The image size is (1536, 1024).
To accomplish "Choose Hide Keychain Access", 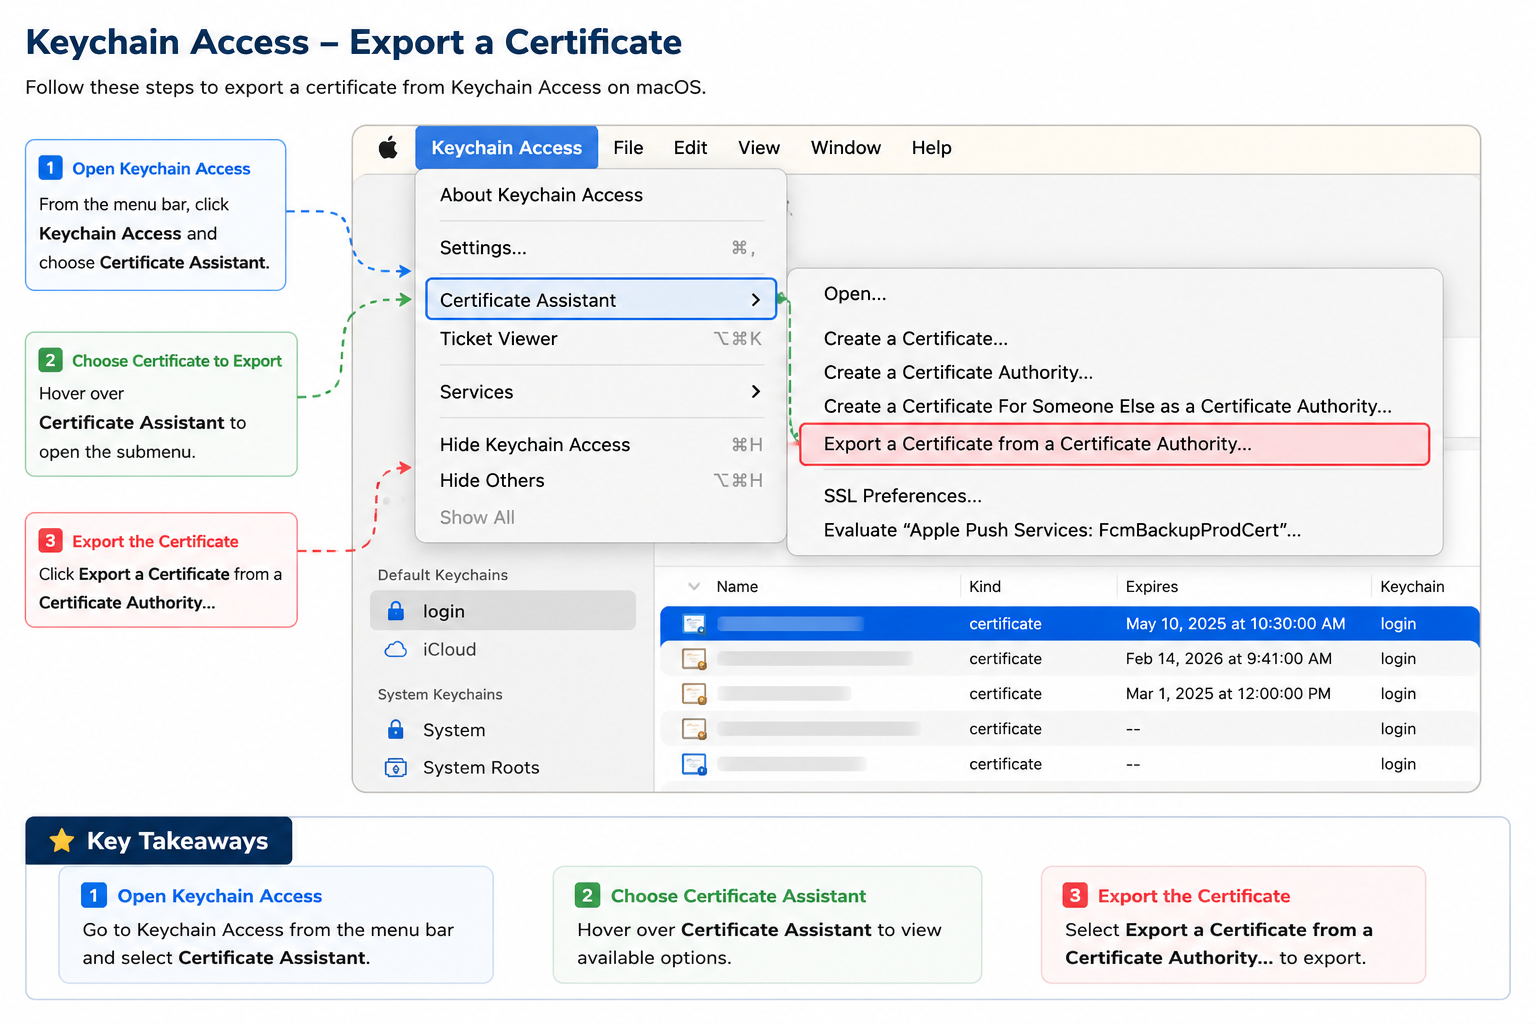I will 600,445.
